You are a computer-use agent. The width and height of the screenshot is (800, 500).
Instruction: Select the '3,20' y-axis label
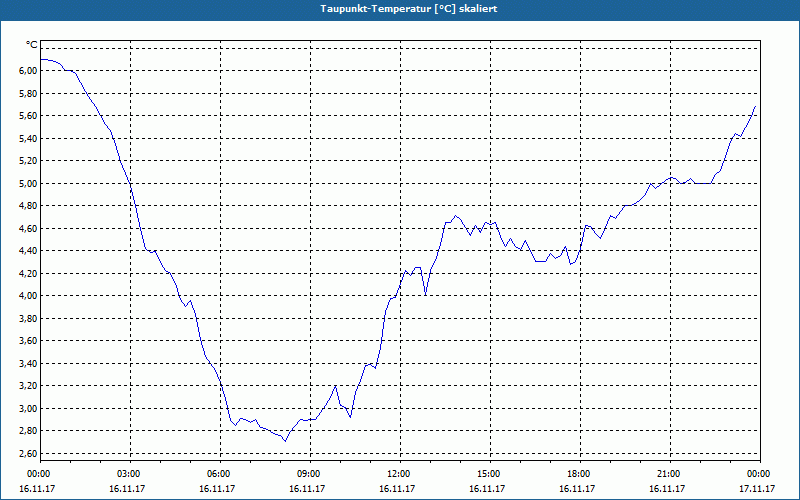pos(28,386)
